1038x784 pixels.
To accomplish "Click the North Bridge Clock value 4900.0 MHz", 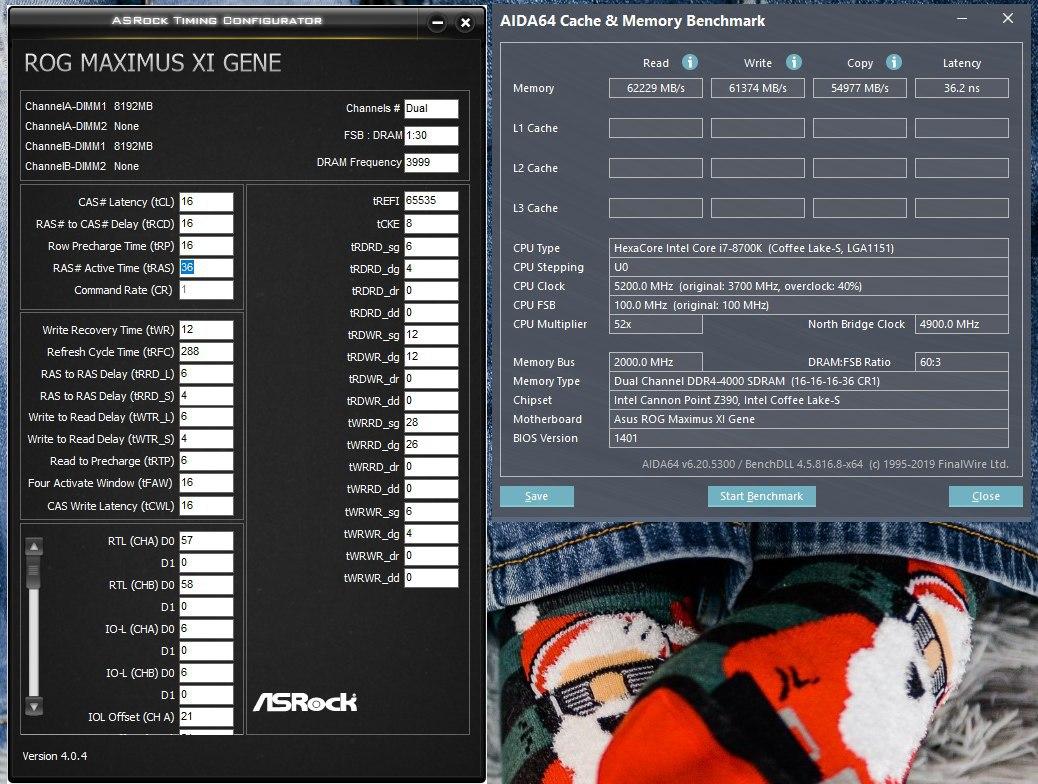I will [x=962, y=324].
